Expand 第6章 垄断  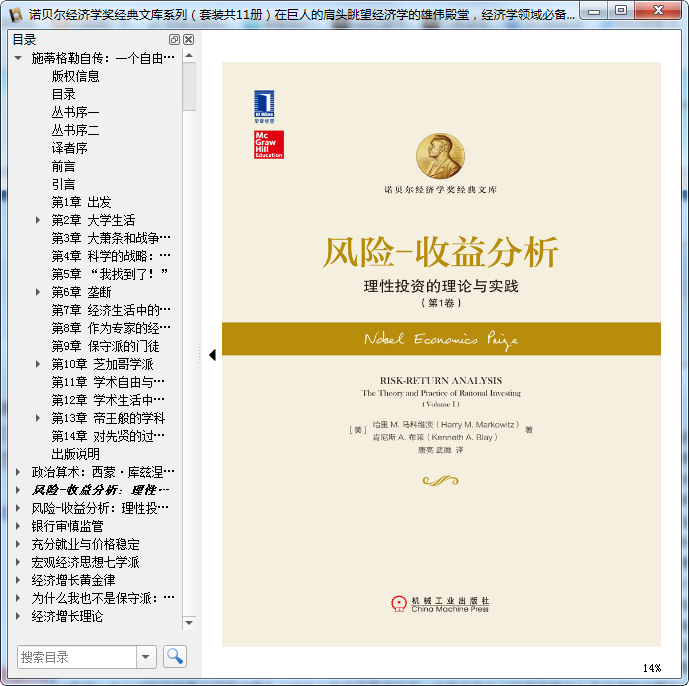tap(38, 292)
